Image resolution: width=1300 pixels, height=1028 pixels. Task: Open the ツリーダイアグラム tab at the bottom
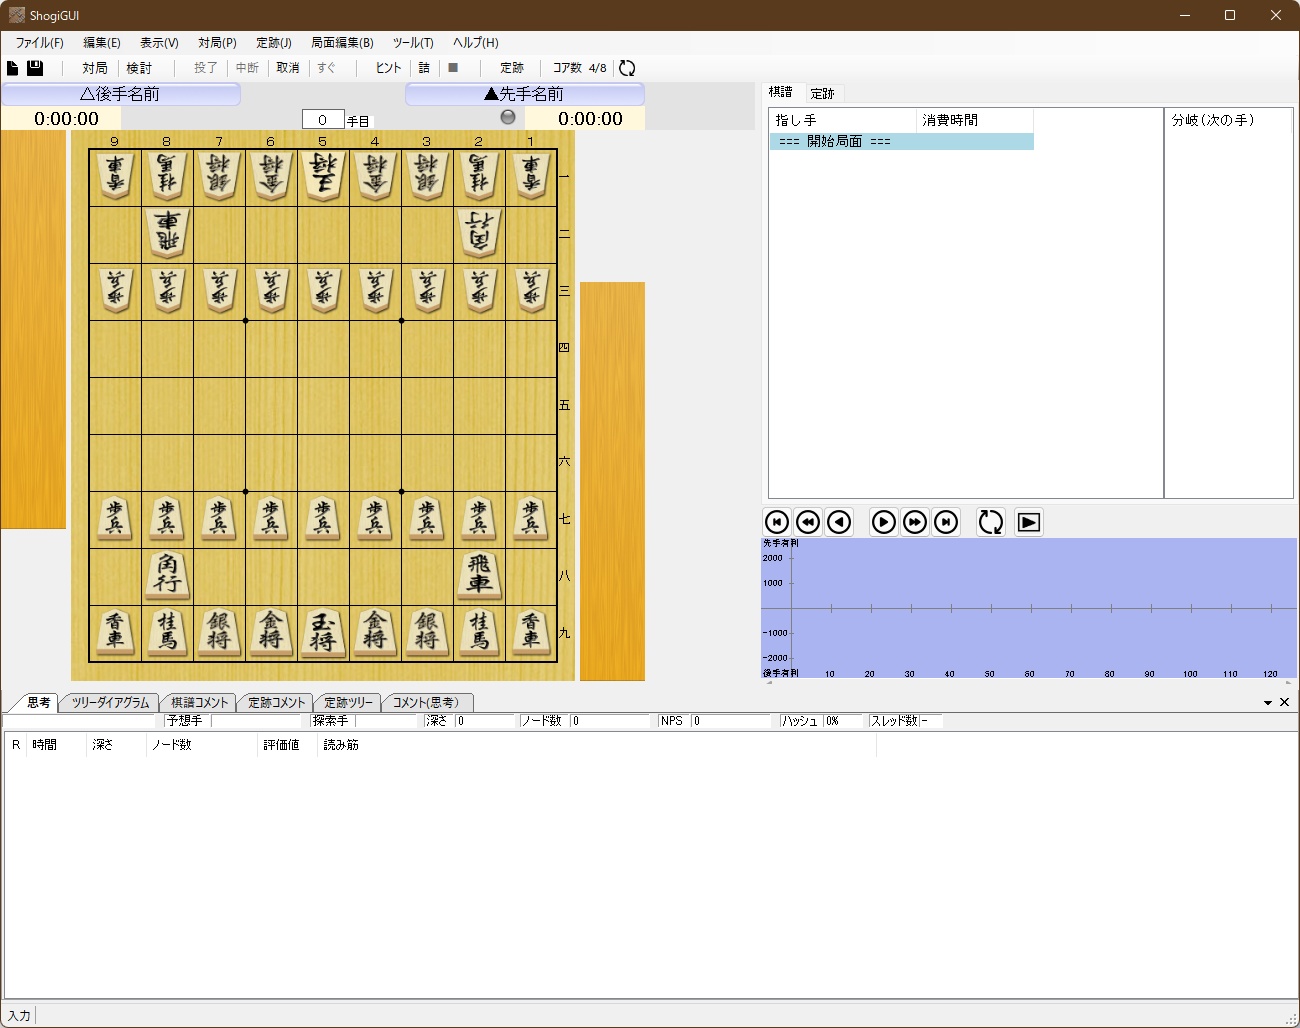point(110,702)
